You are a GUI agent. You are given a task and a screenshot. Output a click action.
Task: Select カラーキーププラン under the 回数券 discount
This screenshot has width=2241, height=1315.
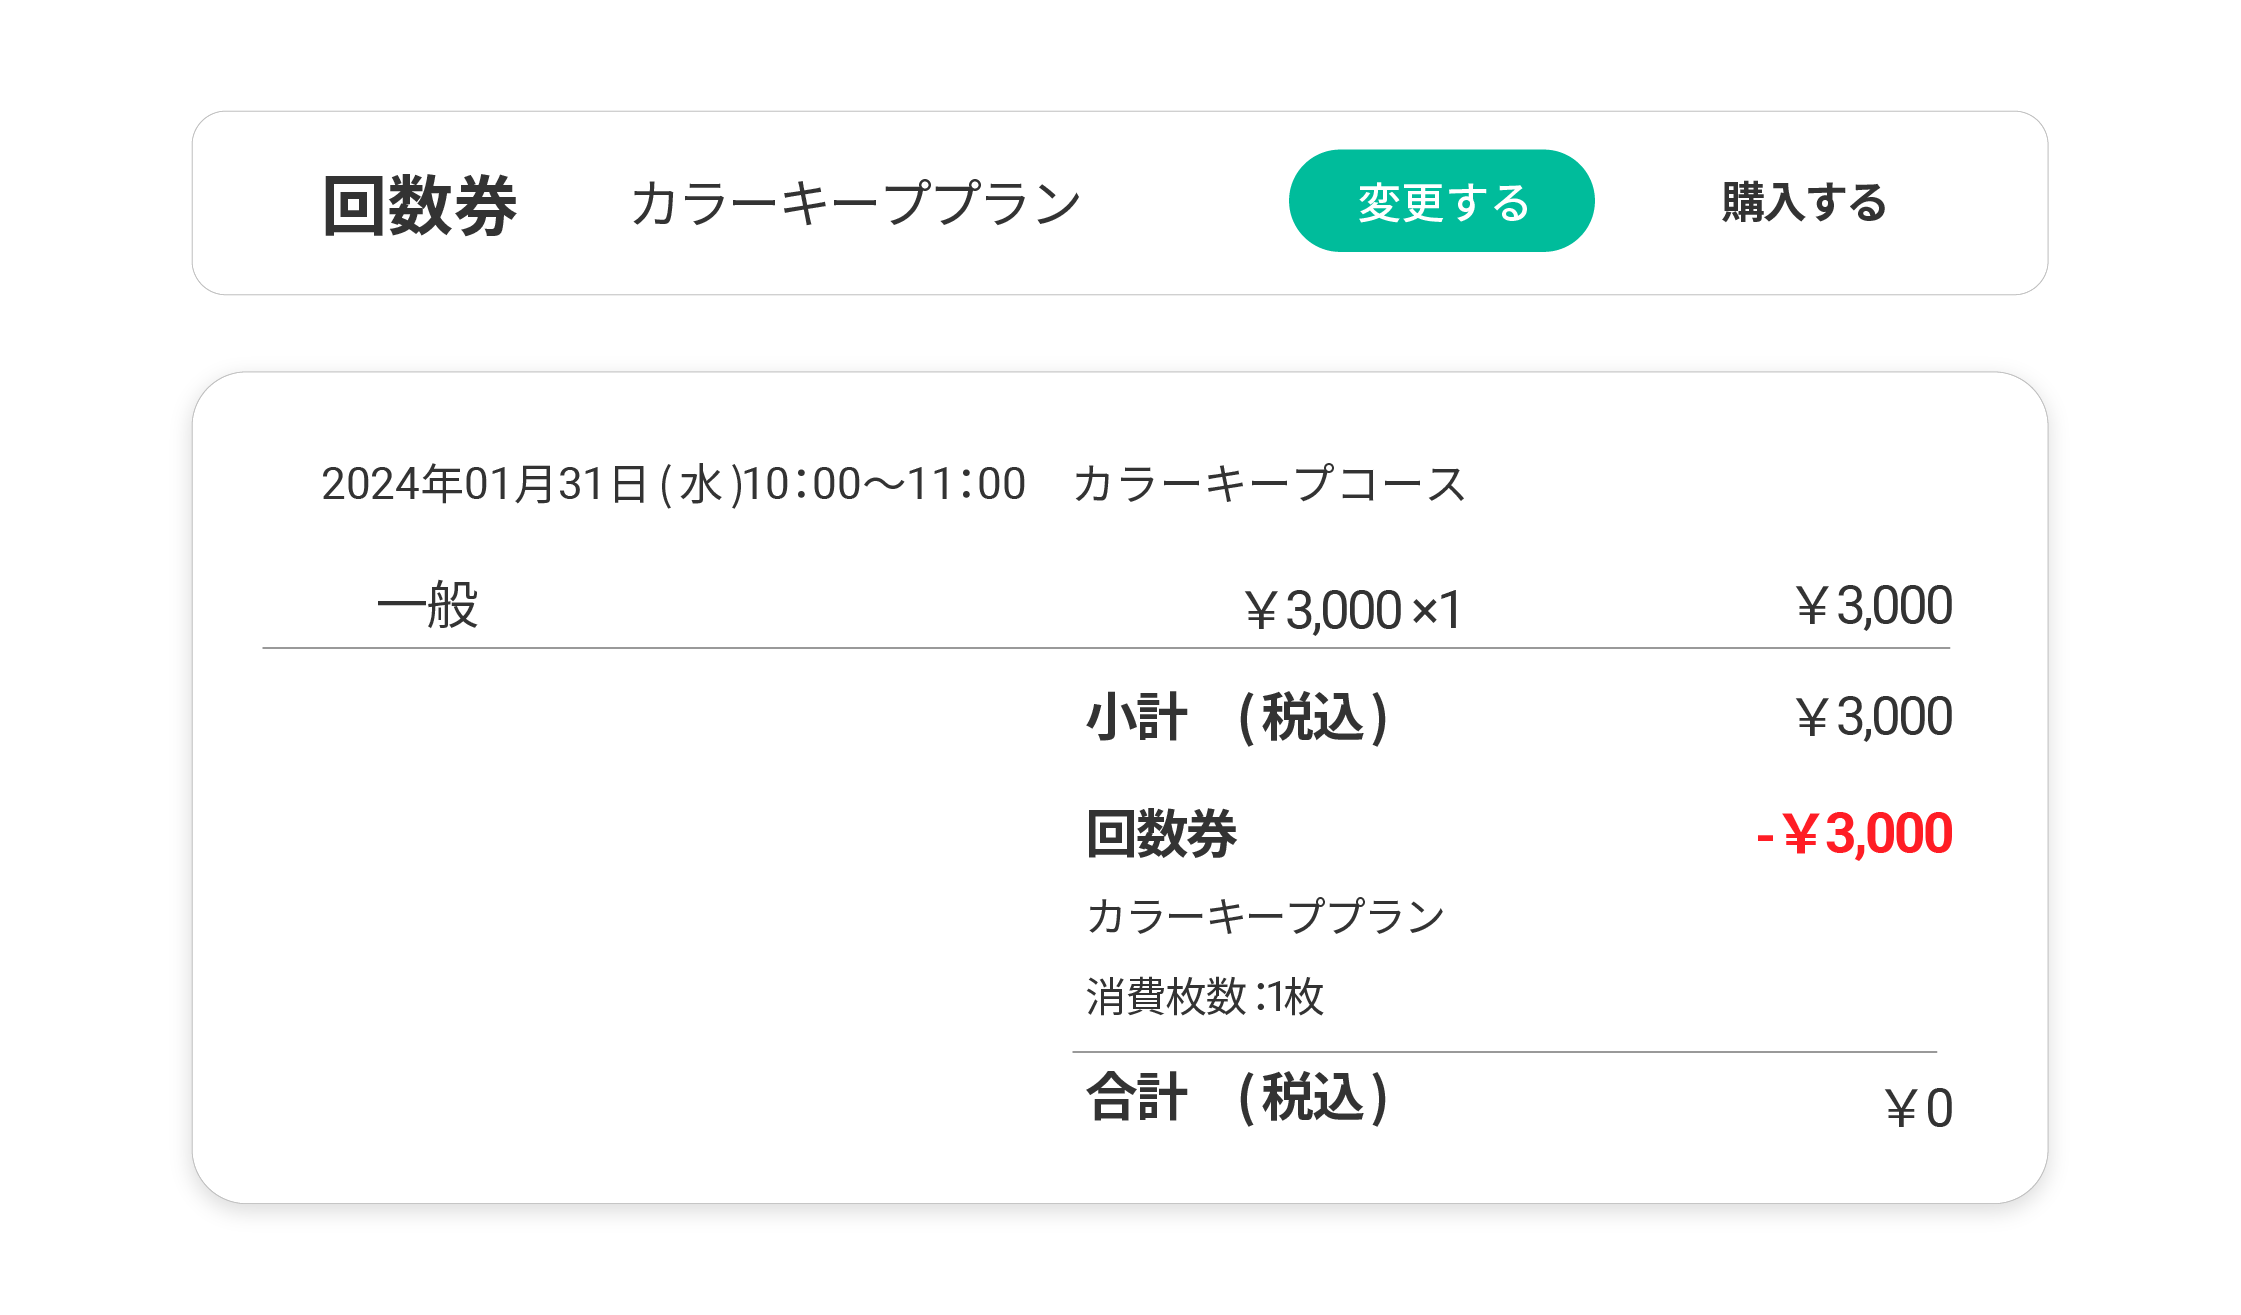[x=1265, y=916]
